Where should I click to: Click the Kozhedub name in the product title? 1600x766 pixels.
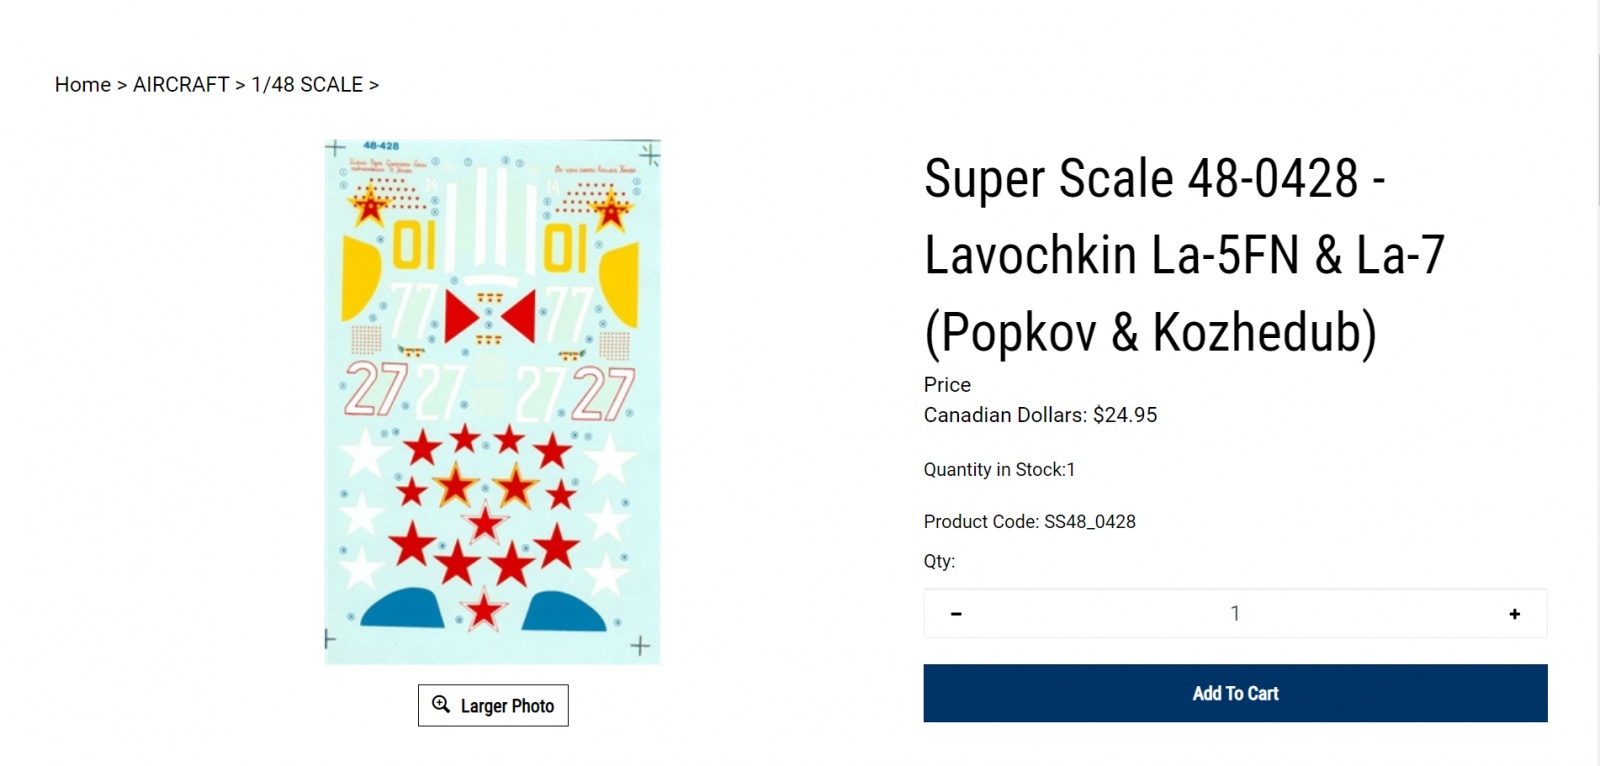[1264, 333]
